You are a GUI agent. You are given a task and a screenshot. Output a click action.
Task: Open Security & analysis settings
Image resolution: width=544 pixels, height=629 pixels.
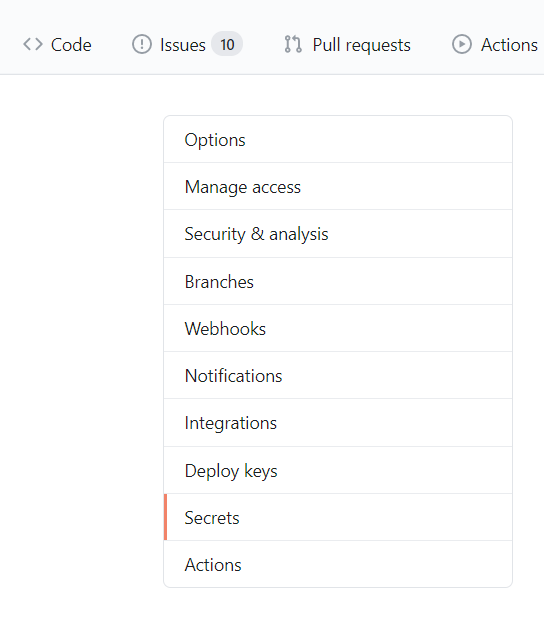338,234
